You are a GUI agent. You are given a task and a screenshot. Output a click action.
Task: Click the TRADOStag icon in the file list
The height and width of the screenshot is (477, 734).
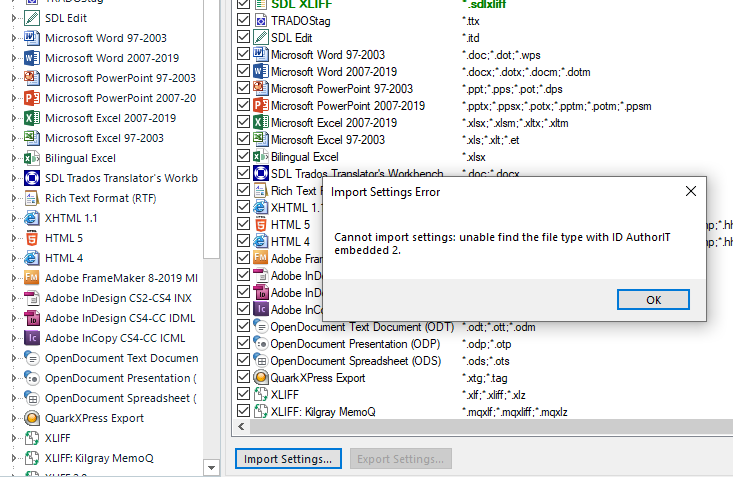point(261,21)
